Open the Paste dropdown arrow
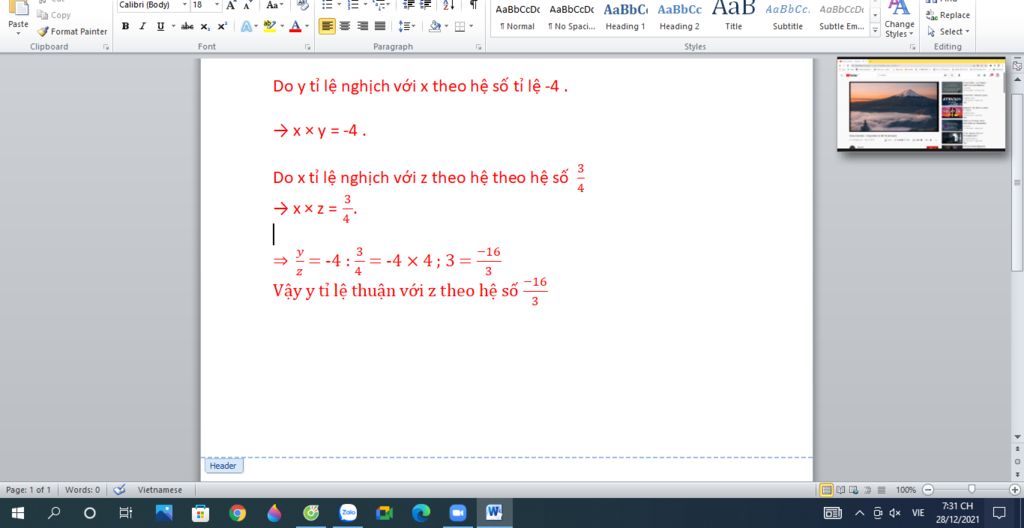 pos(18,33)
